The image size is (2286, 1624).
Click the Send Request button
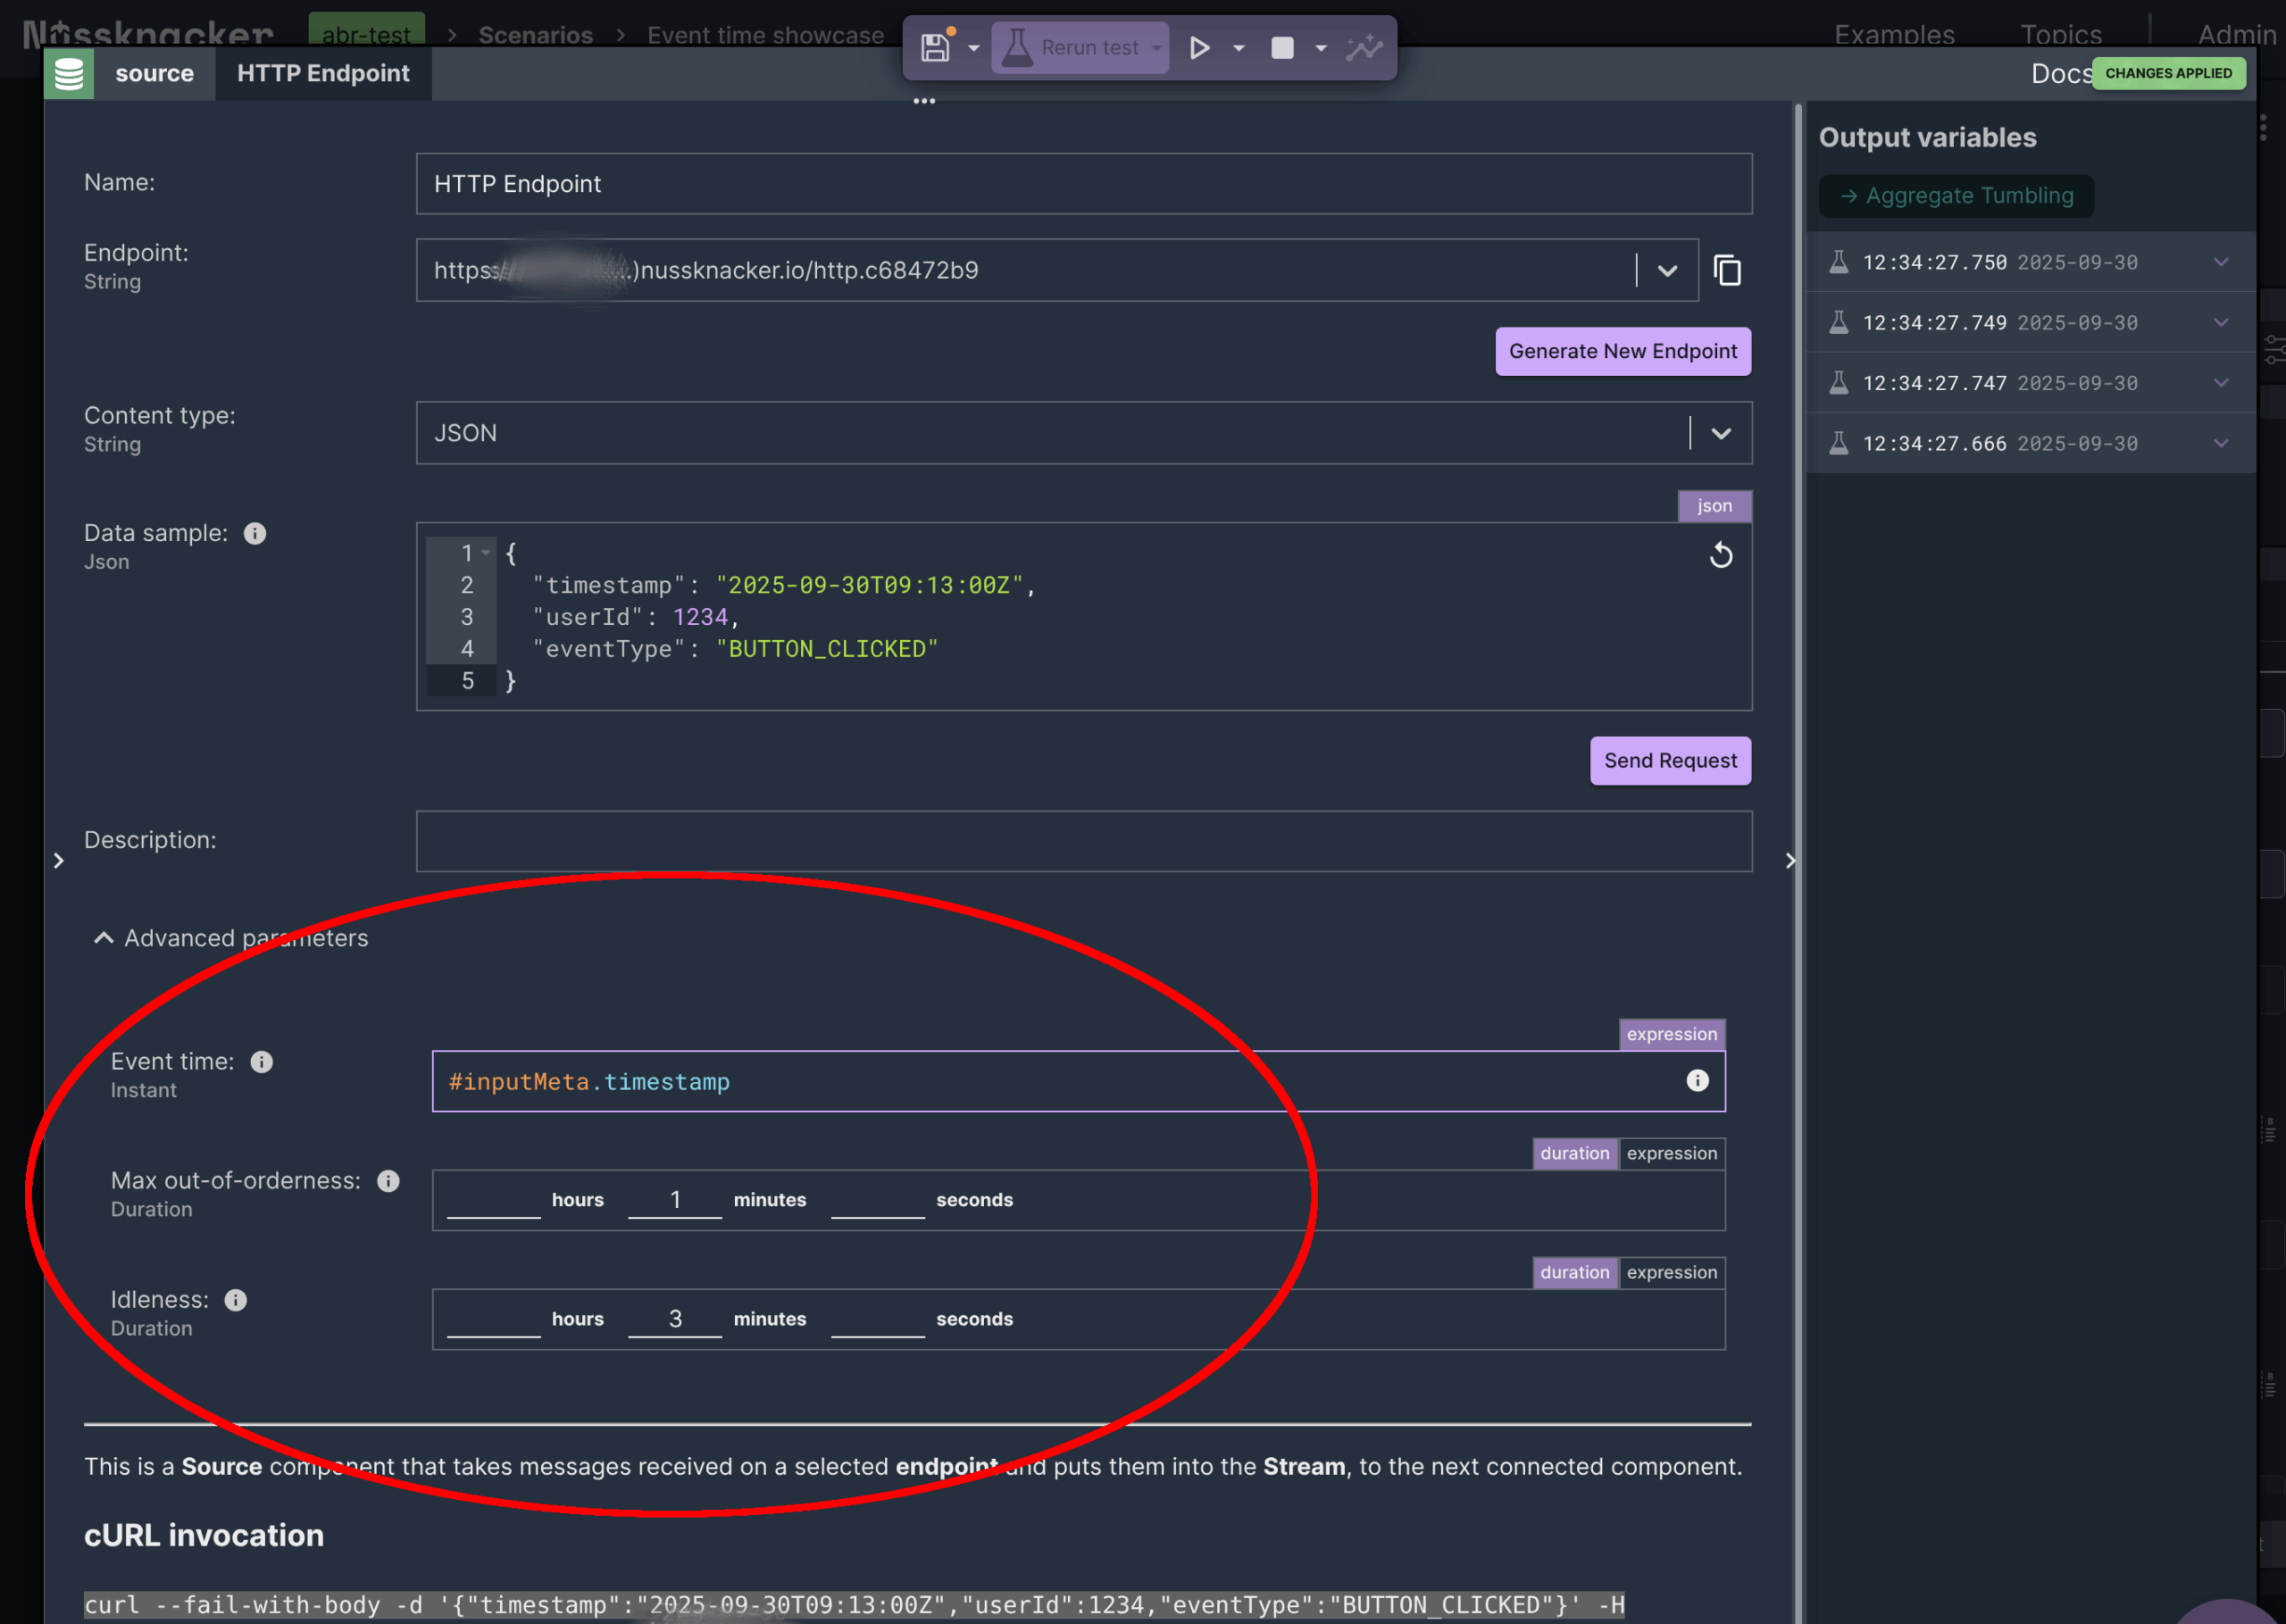point(1670,761)
